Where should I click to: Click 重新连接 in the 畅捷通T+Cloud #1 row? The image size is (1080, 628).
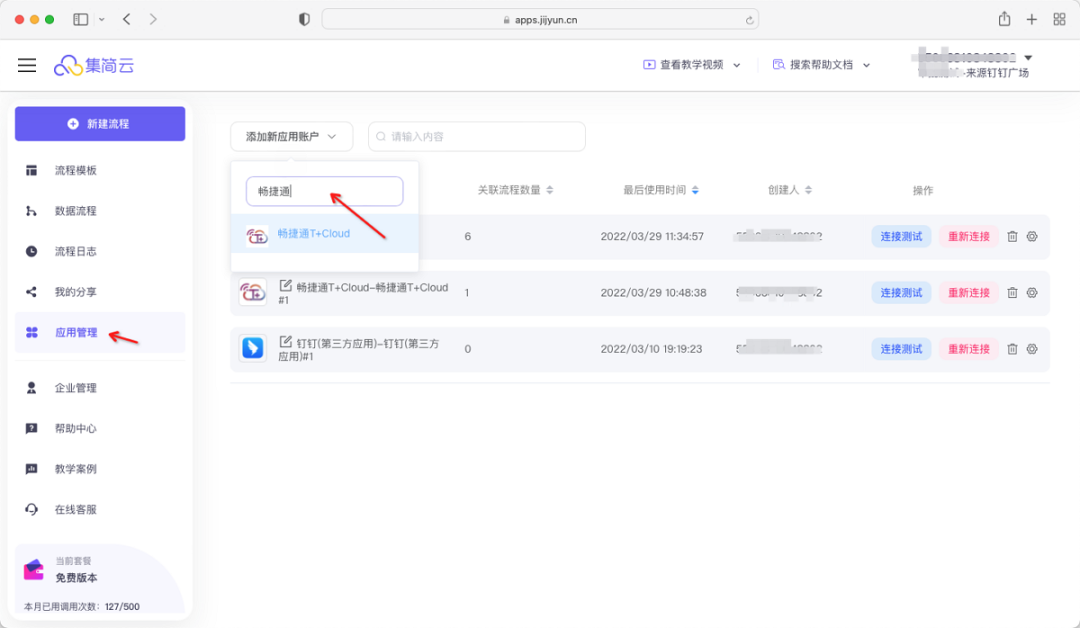(x=968, y=293)
